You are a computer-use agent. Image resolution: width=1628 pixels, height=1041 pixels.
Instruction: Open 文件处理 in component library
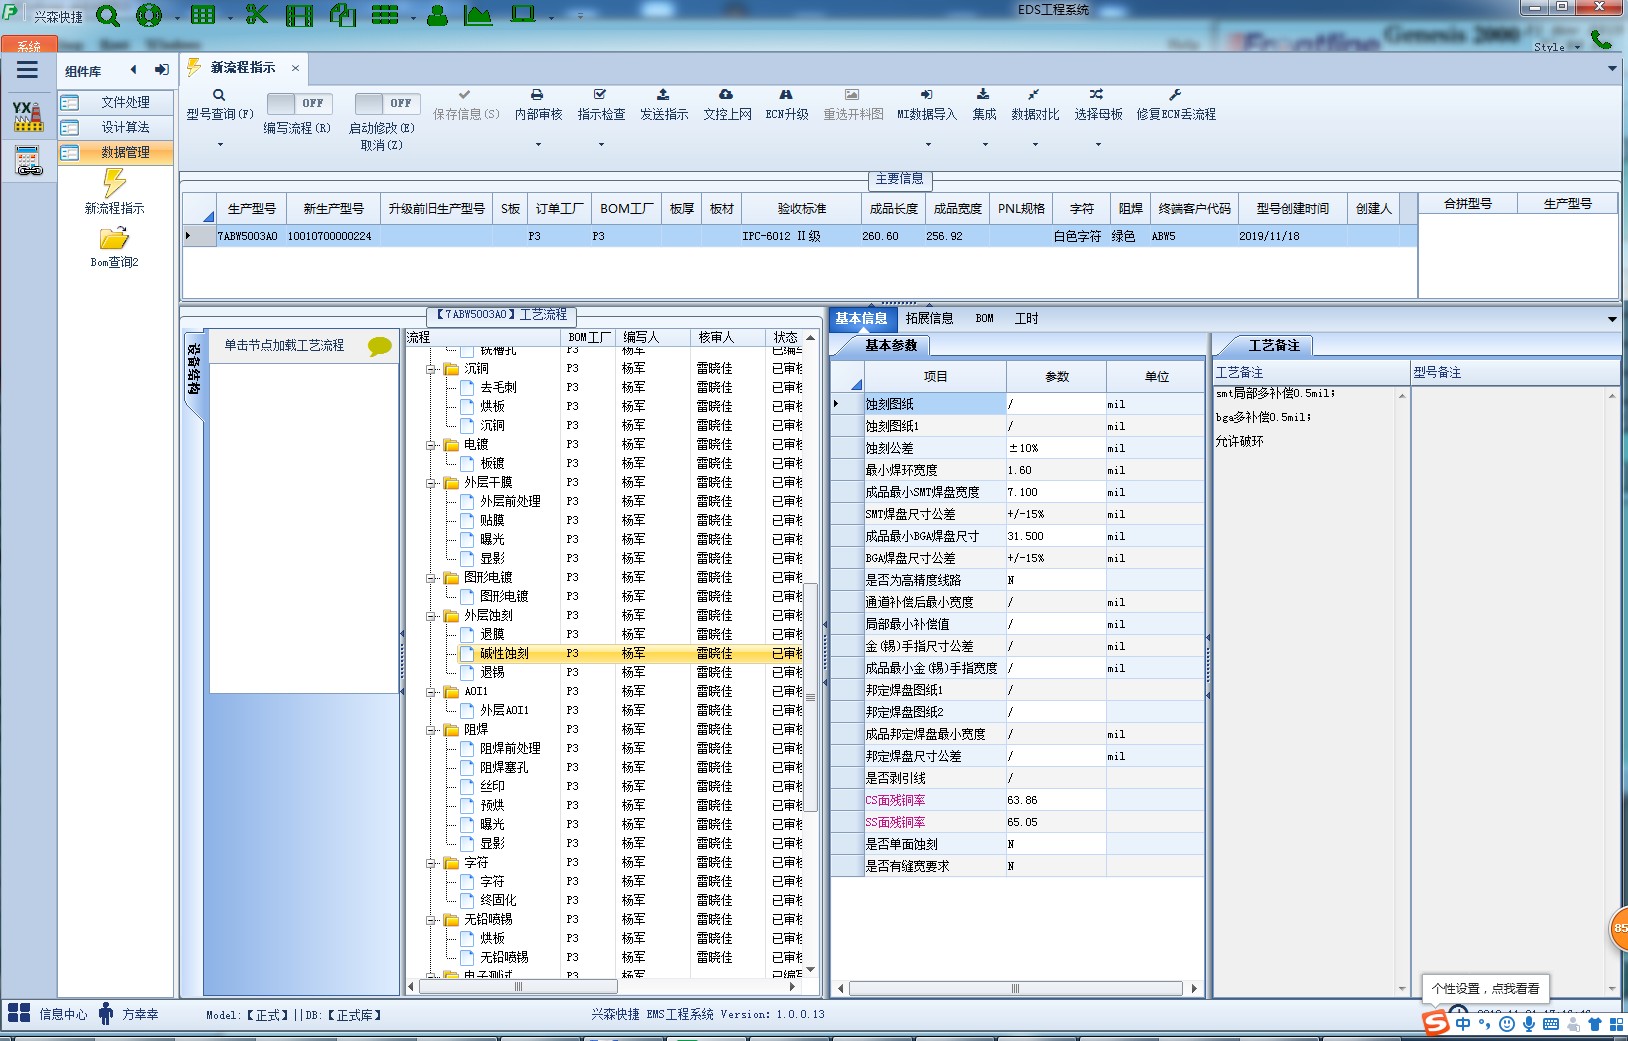[x=116, y=102]
